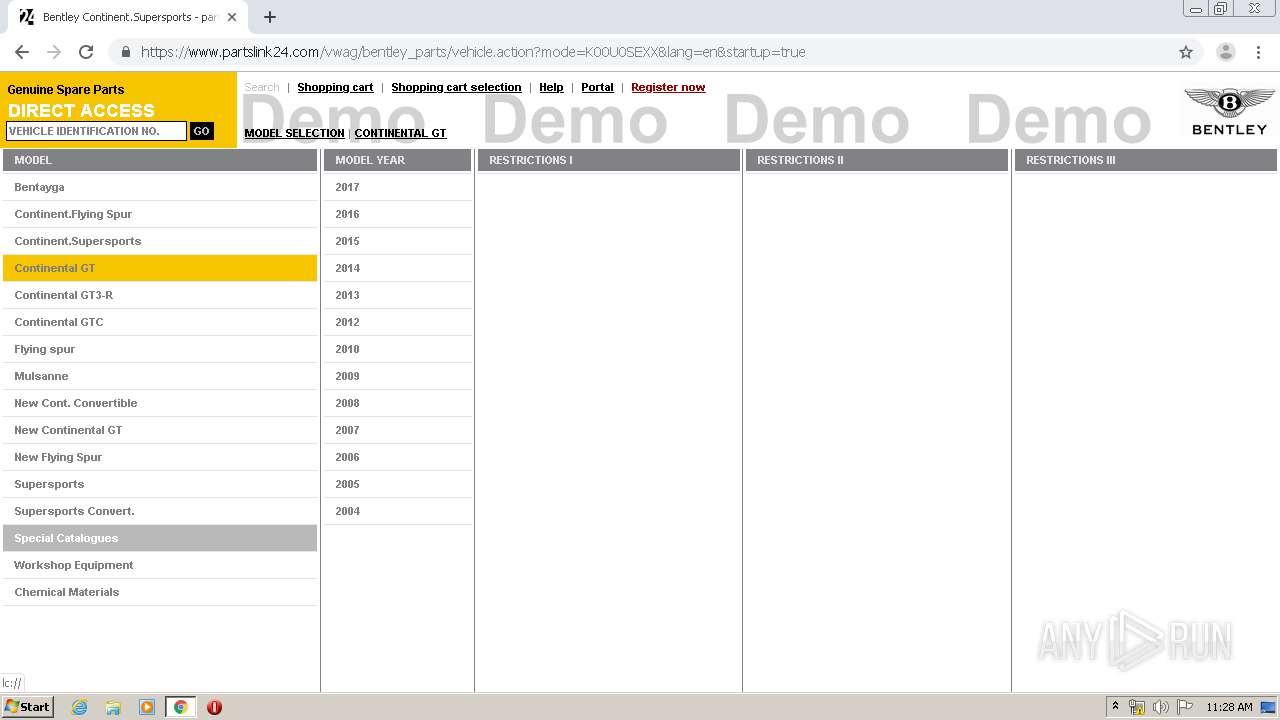Click the browser back arrow
This screenshot has width=1280, height=720.
pos(22,52)
